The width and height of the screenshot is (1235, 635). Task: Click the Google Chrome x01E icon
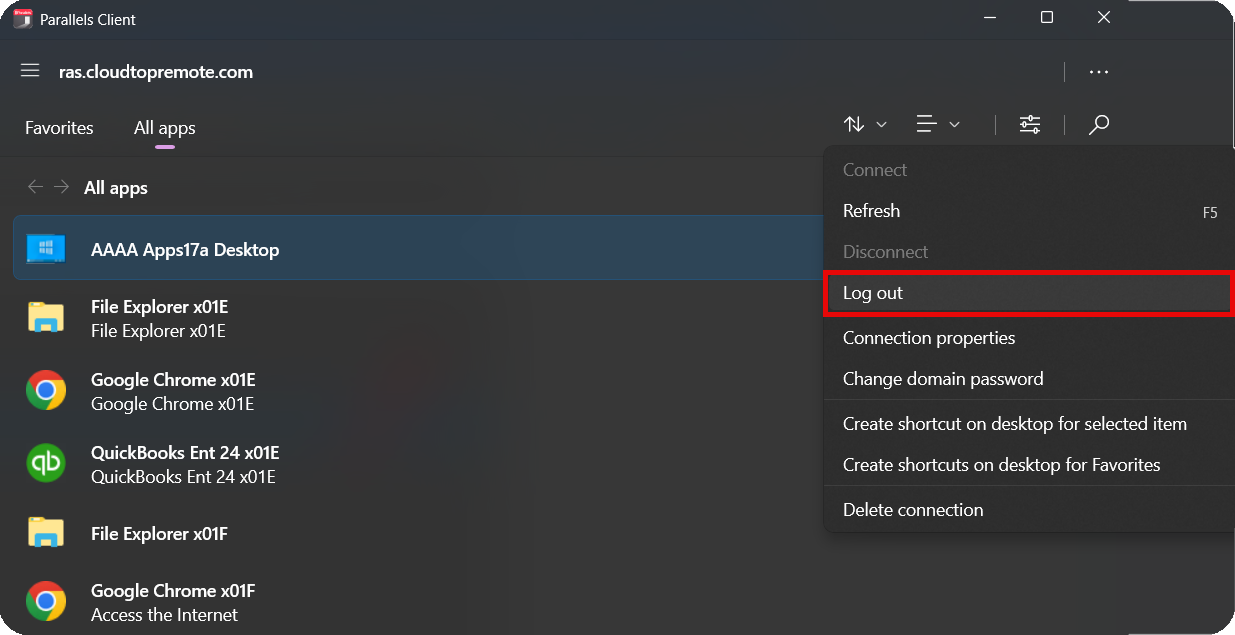pos(46,391)
